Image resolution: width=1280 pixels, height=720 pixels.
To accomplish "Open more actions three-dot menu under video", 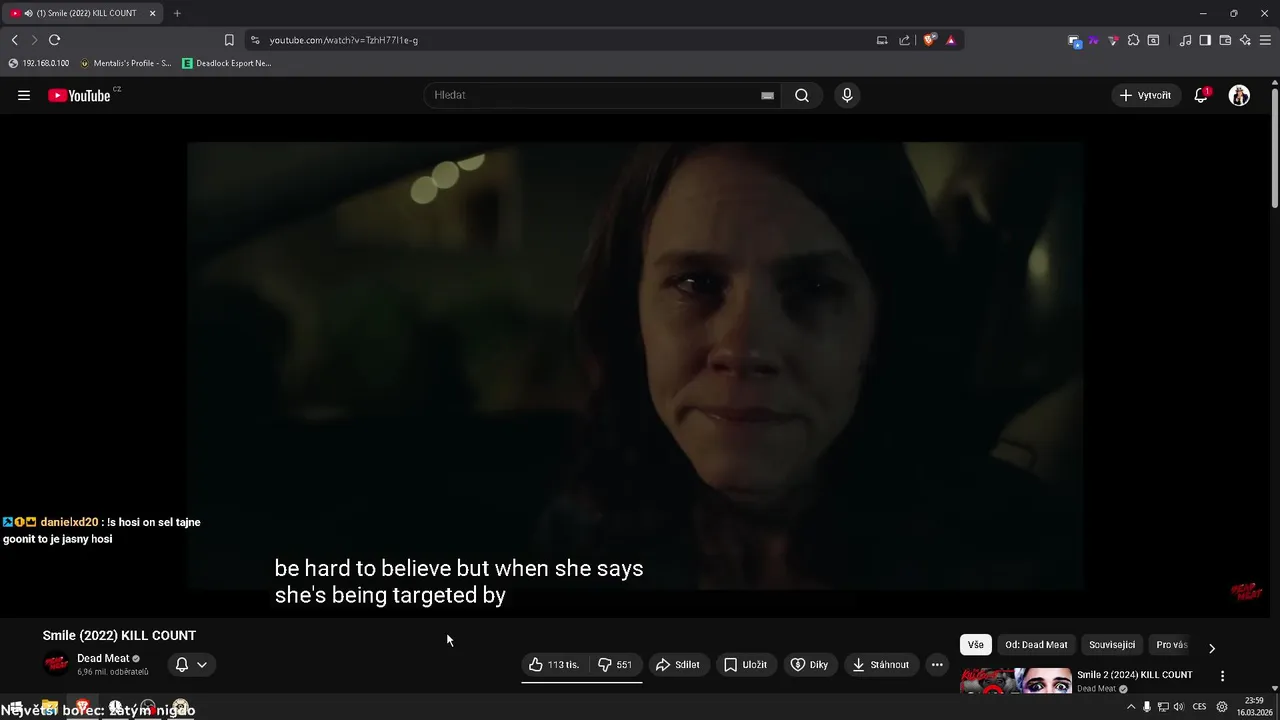I will tap(937, 664).
